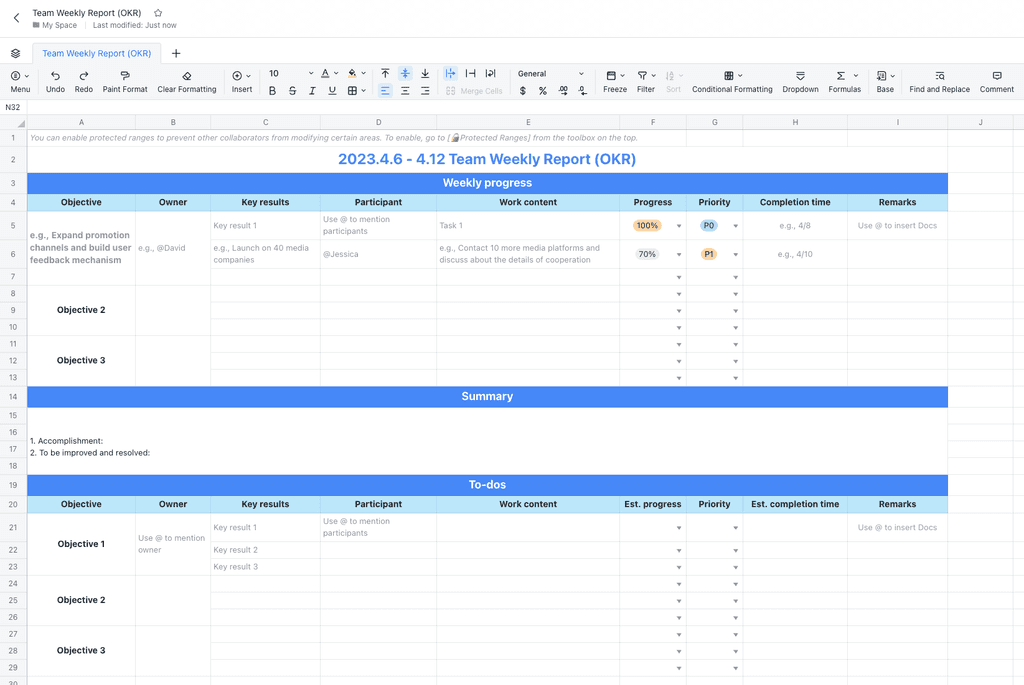Open the Priority dropdown next to P0
1024x685 pixels.
pos(733,226)
